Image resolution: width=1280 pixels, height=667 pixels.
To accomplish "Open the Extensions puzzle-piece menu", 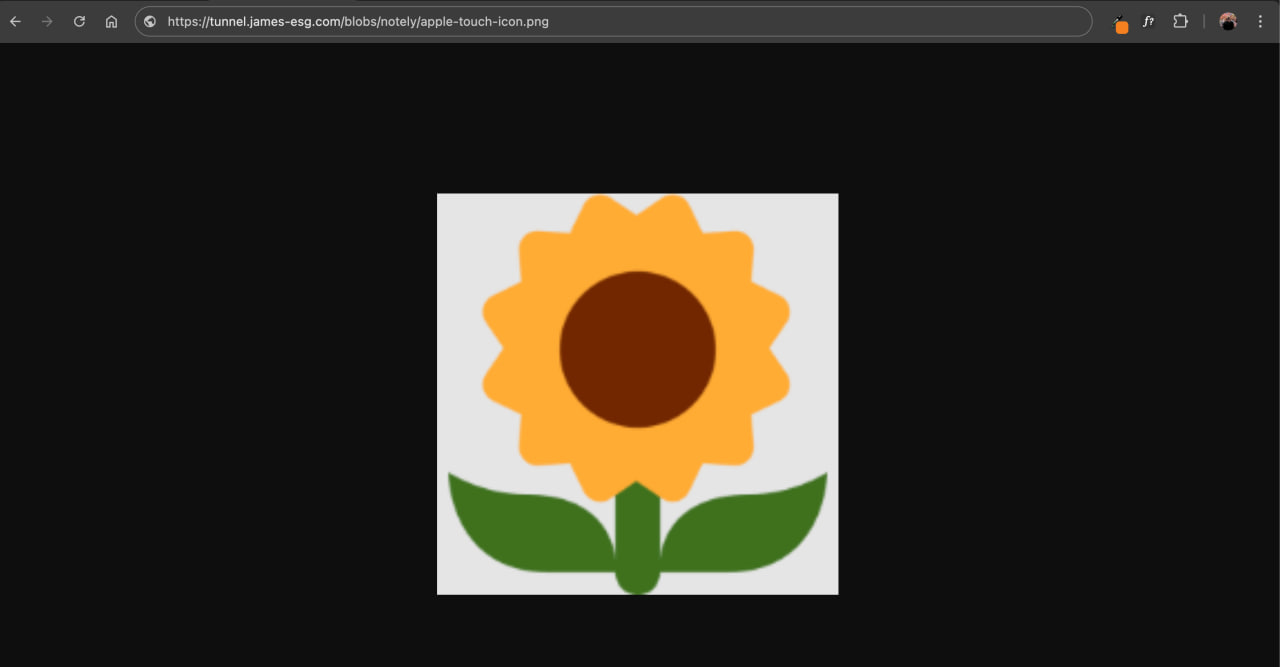I will click(x=1180, y=21).
